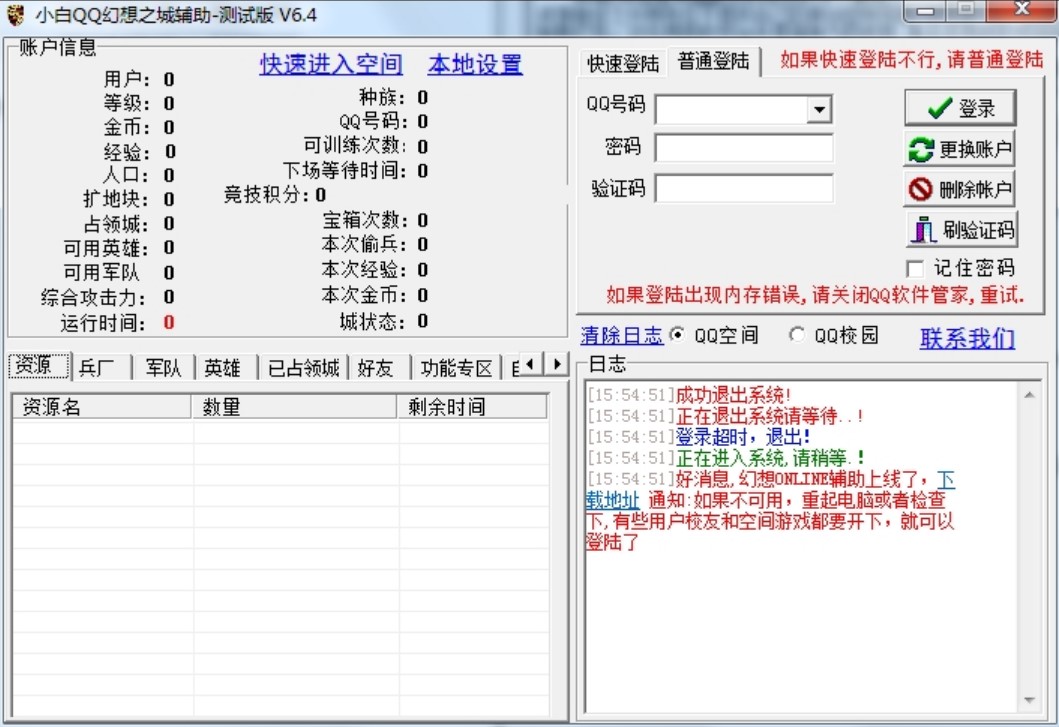Click the right arrow to reveal hidden tabs
Viewport: 1059px width, 727px height.
pos(556,365)
